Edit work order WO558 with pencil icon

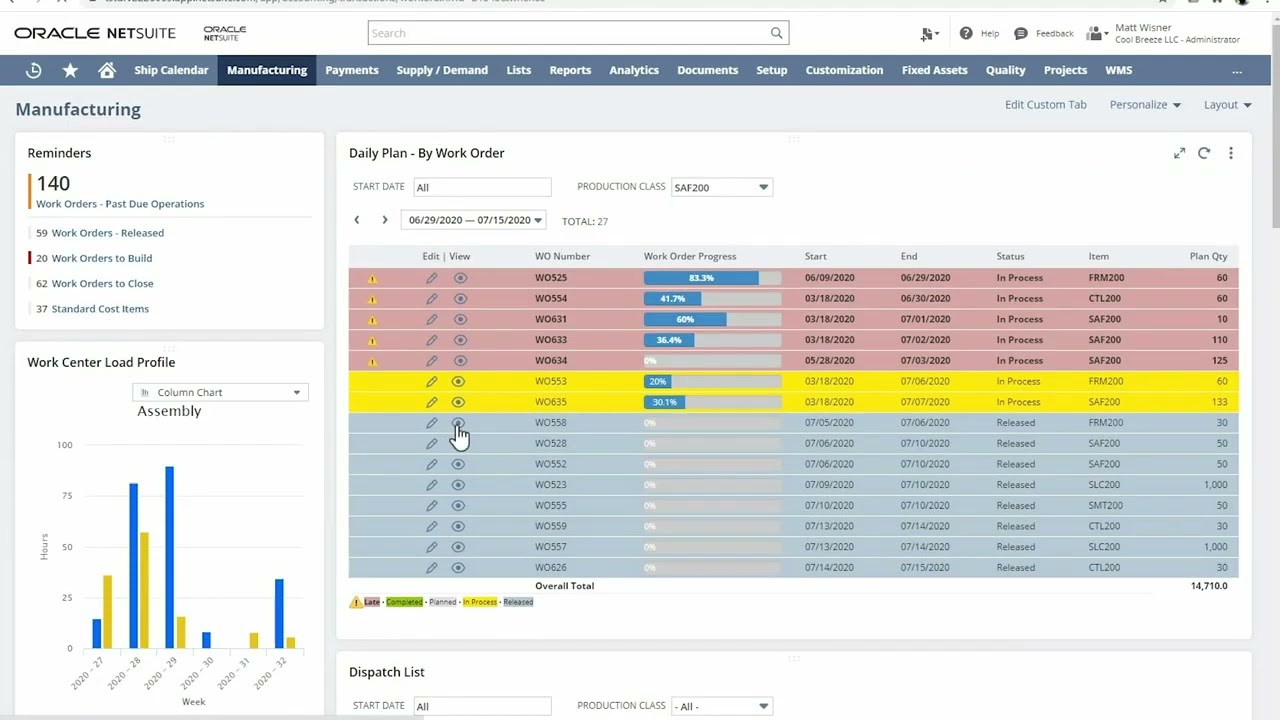click(432, 423)
